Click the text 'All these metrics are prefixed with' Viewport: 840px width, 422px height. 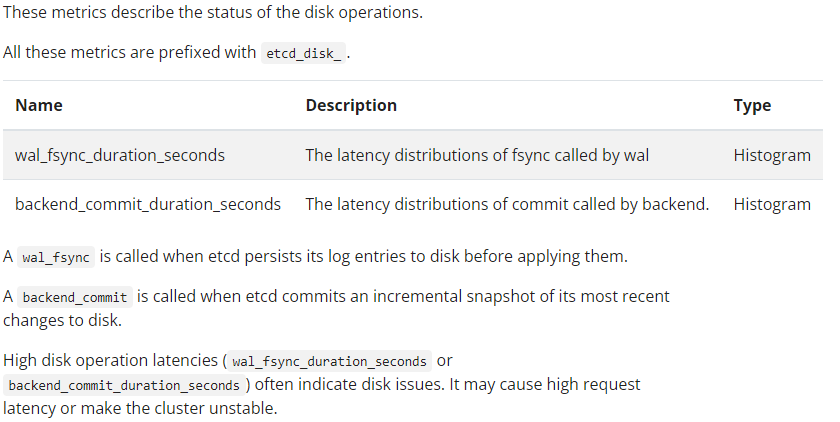[130, 52]
